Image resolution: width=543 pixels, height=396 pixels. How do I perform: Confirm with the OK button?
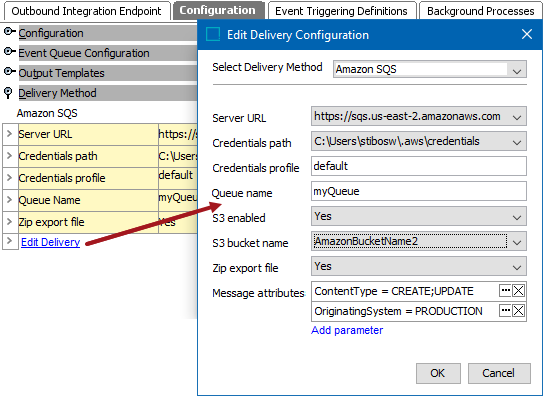coord(438,373)
